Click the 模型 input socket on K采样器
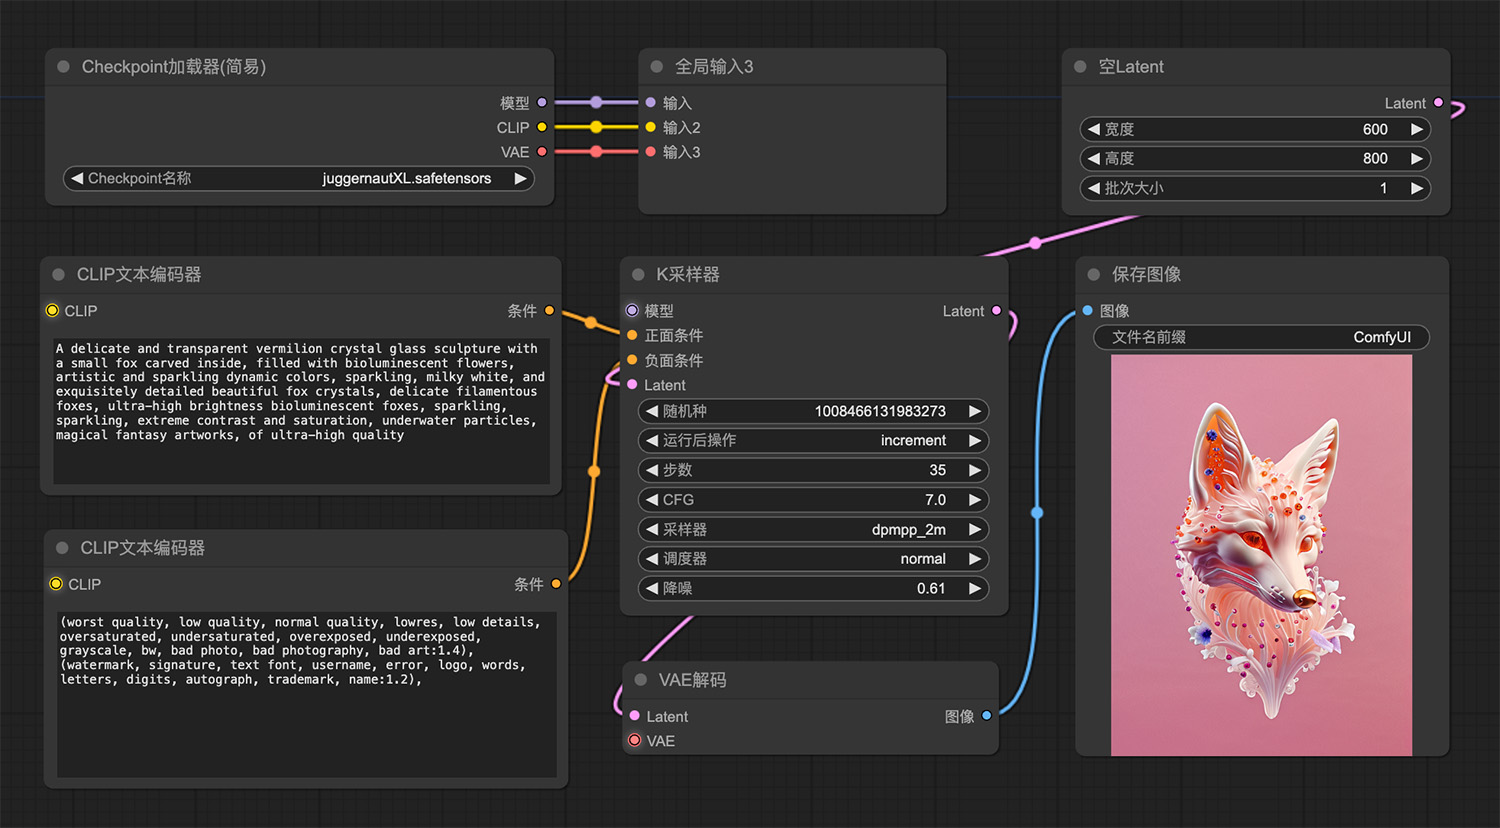Image resolution: width=1500 pixels, height=828 pixels. point(632,311)
